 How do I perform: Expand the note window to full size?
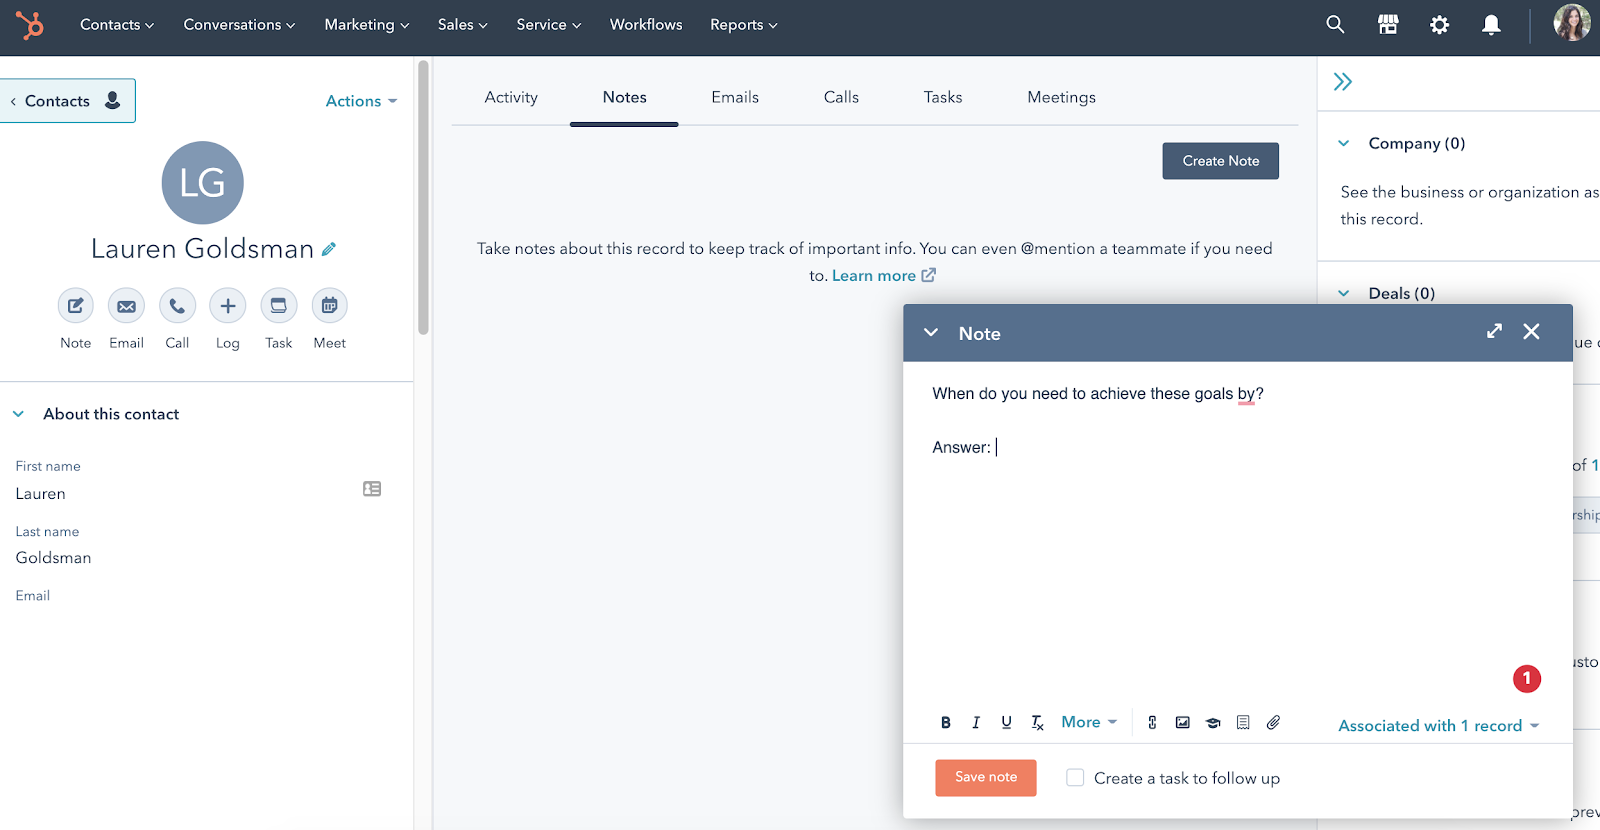point(1494,331)
